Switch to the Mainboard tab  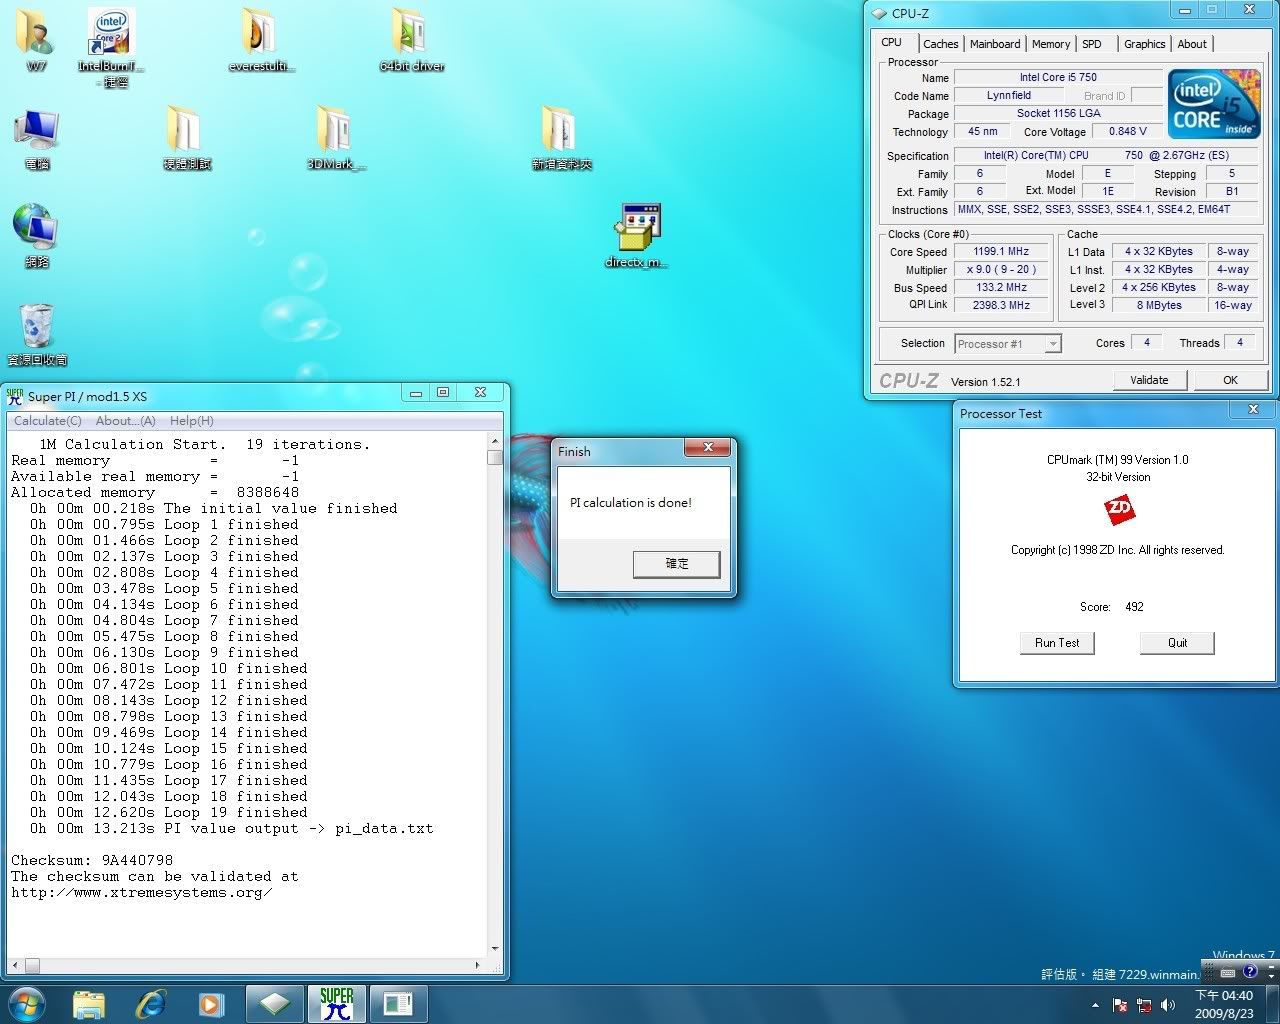tap(995, 44)
